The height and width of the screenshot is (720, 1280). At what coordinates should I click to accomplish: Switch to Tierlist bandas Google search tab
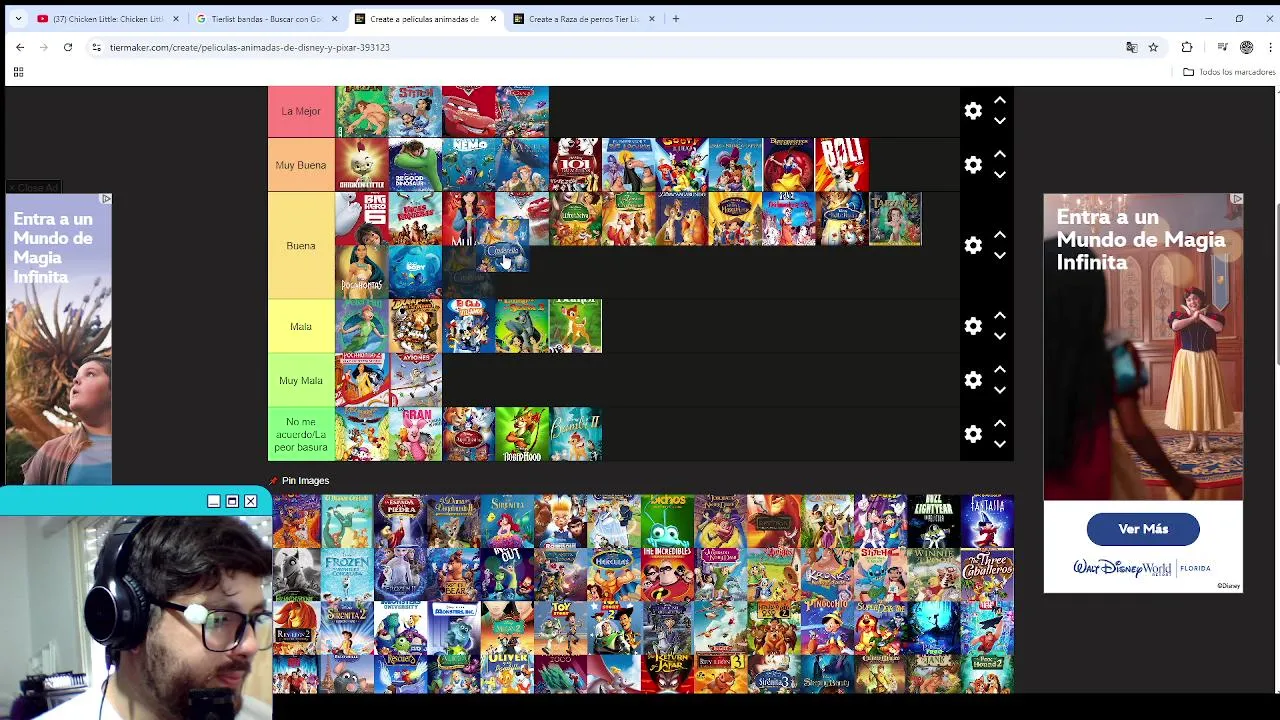point(266,18)
